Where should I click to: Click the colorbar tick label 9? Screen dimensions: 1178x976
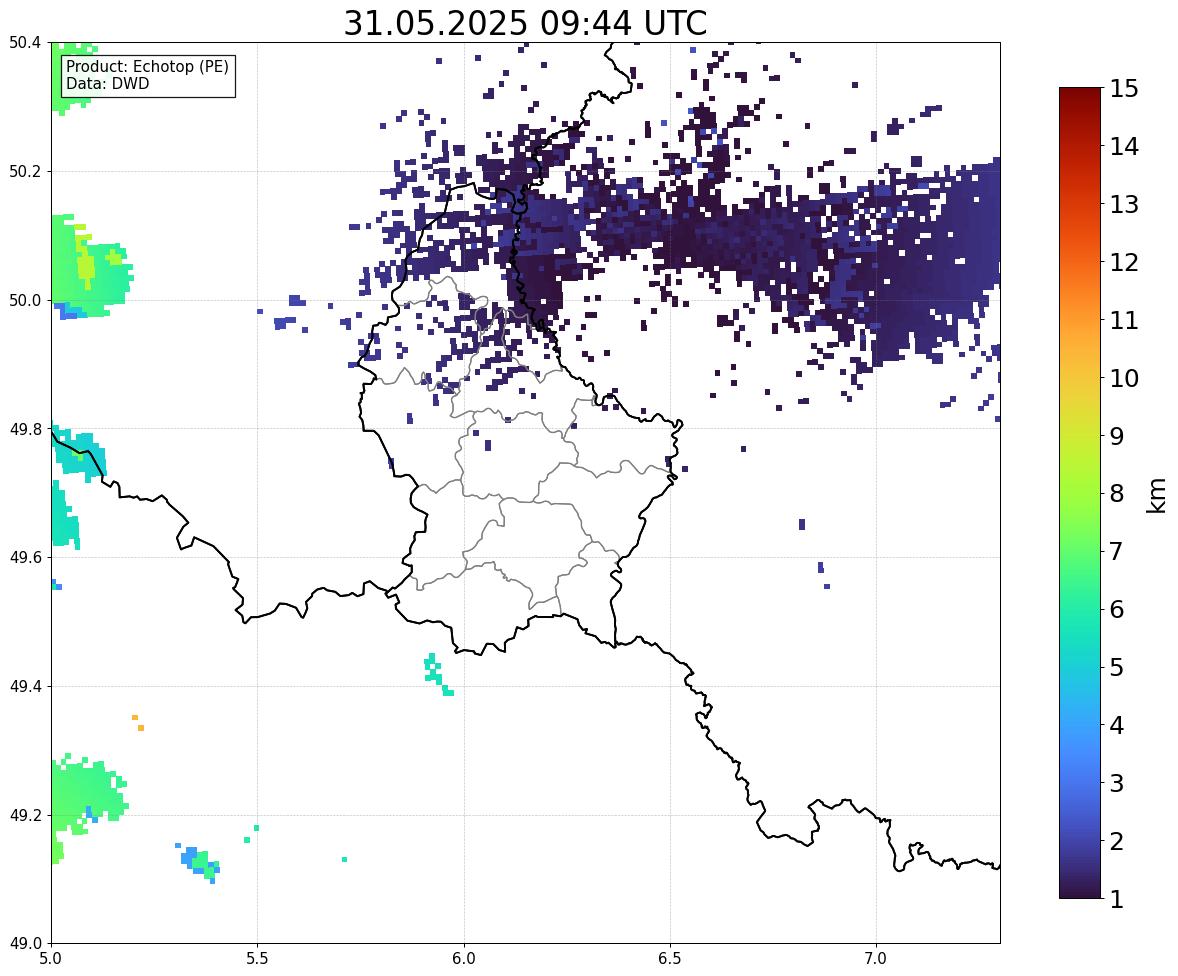click(x=1117, y=436)
